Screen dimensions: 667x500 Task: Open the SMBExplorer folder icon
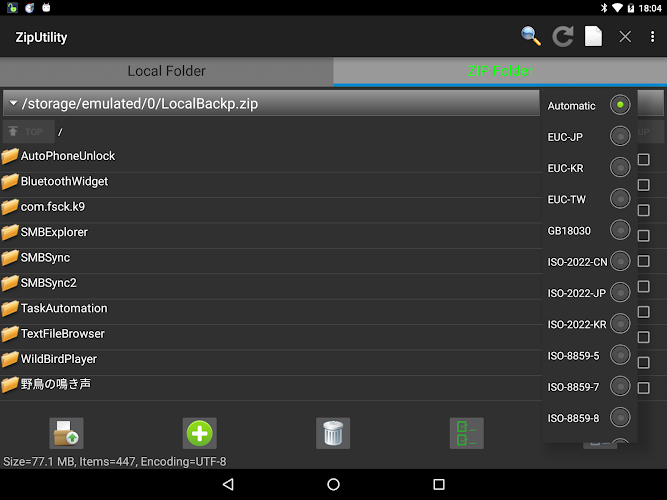pyautogui.click(x=10, y=232)
